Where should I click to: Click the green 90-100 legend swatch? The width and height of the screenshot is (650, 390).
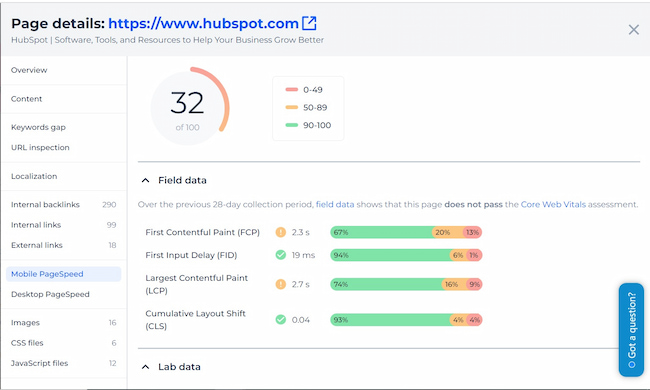(x=292, y=125)
